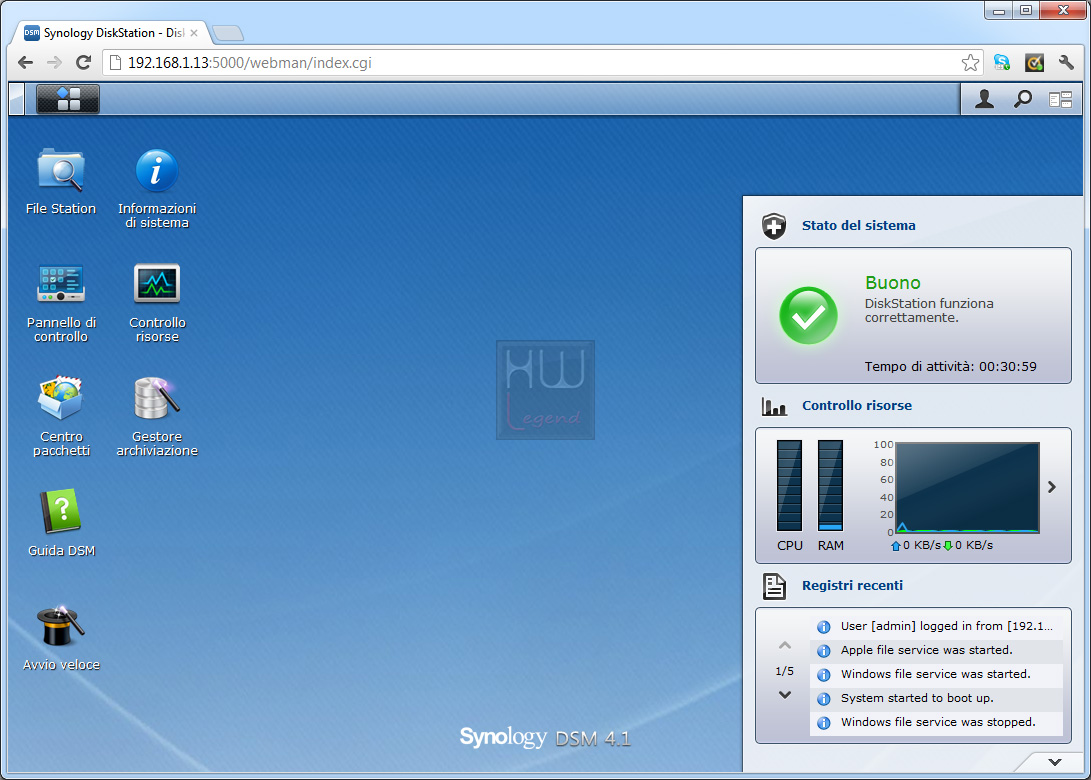This screenshot has height=780, width=1091.
Task: Click the DSM search magnifier icon
Action: (1022, 100)
